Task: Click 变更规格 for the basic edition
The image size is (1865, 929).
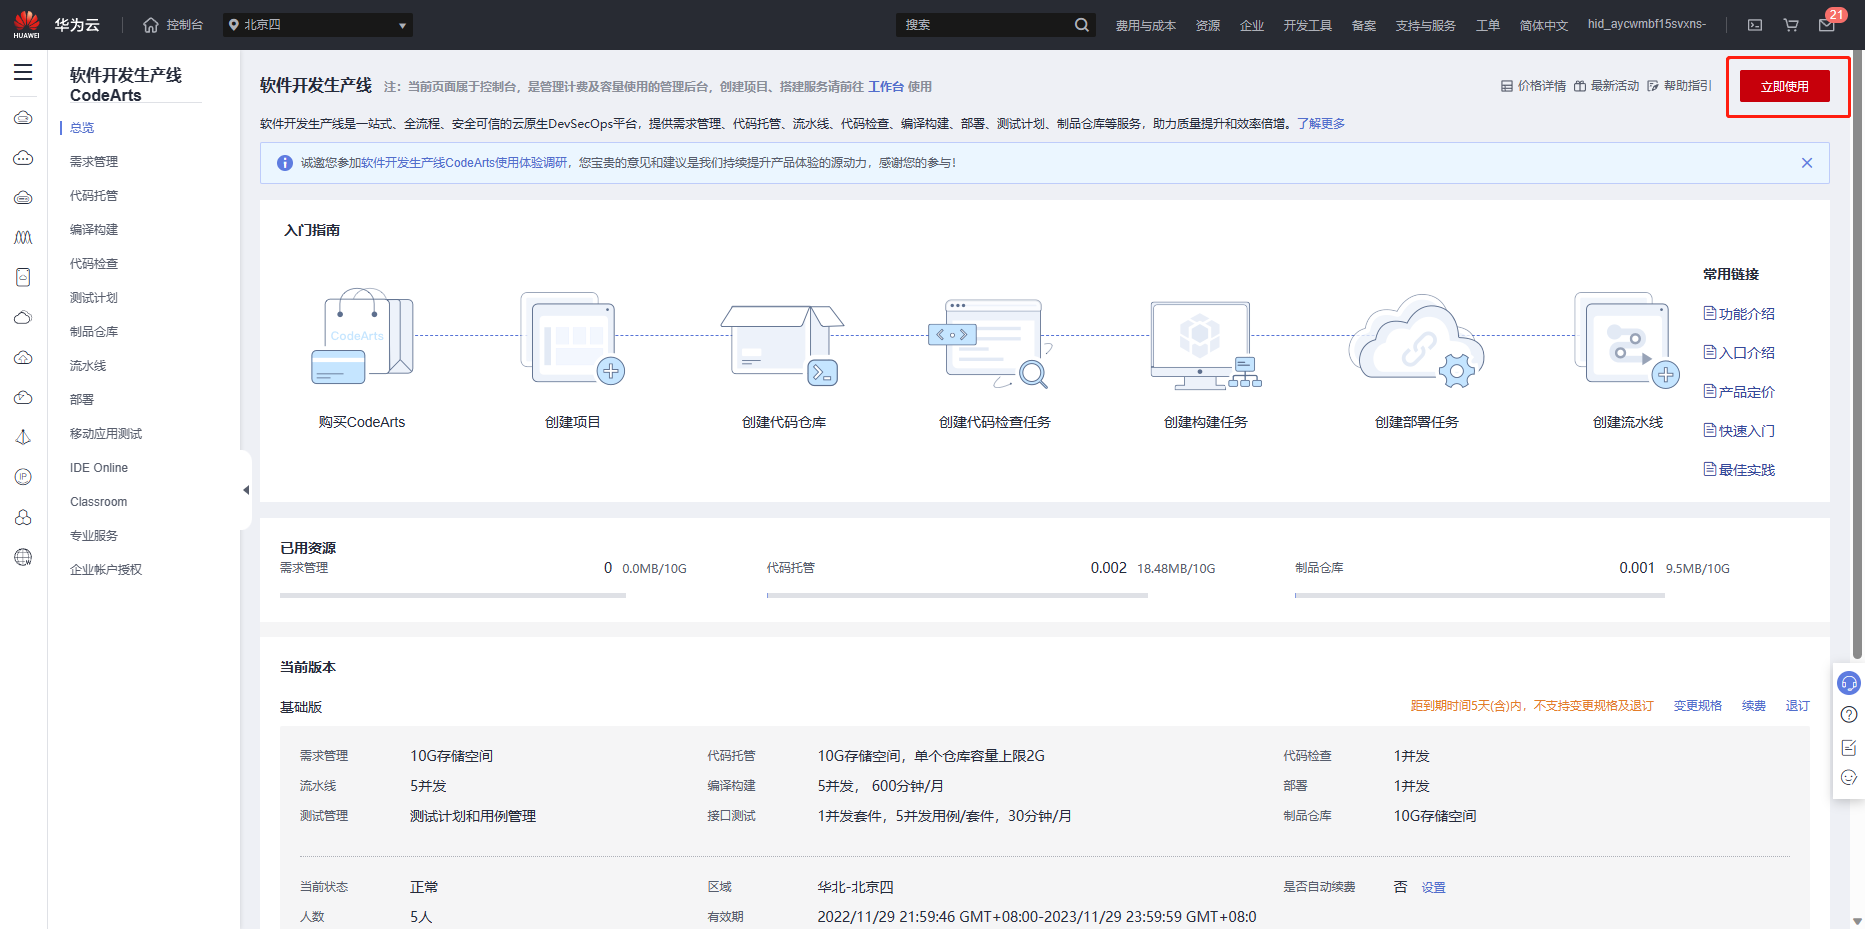Action: tap(1698, 706)
